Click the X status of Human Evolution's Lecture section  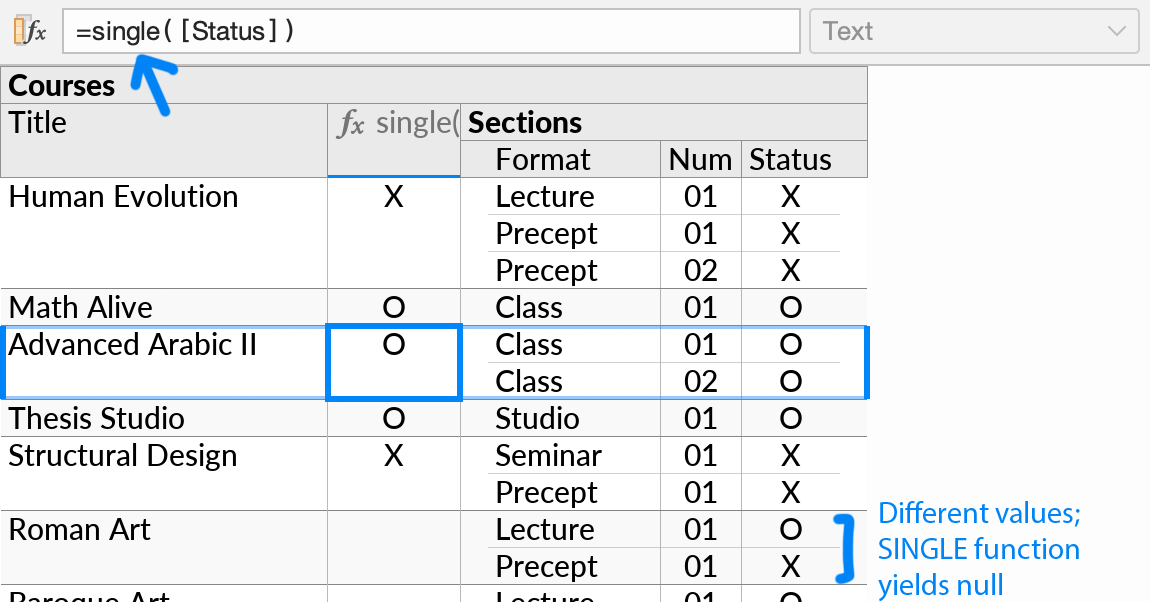click(x=791, y=196)
